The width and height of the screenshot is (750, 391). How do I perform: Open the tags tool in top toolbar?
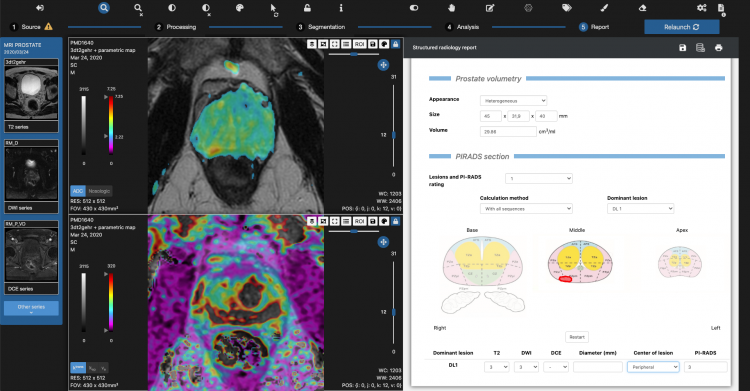567,8
